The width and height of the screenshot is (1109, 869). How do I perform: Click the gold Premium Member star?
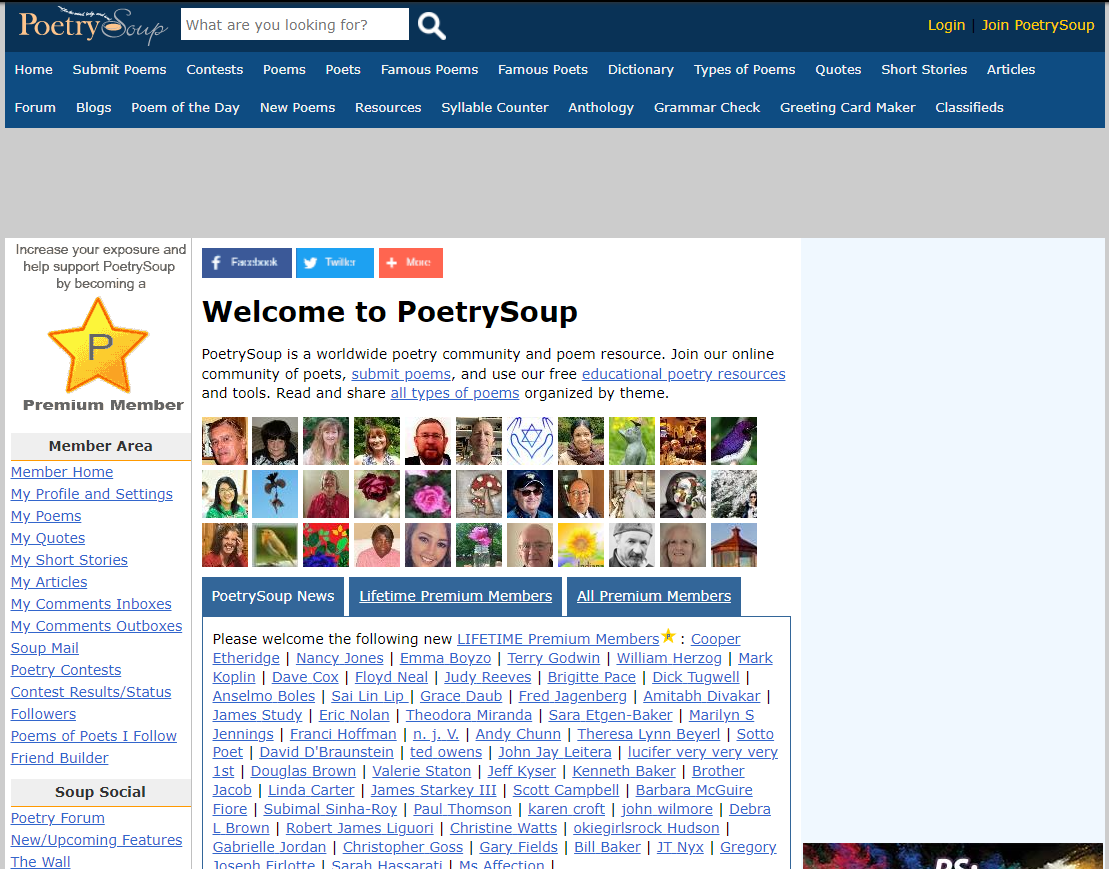[x=99, y=346]
